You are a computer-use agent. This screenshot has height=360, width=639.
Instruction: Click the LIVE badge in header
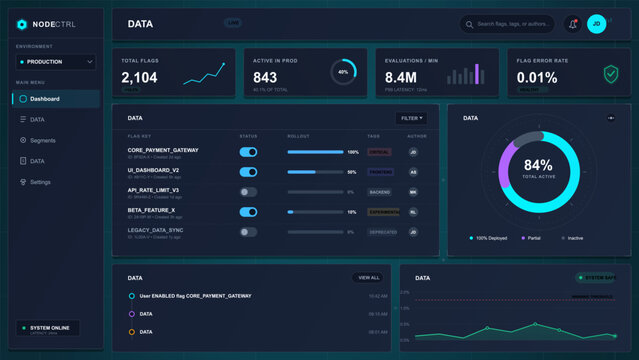(233, 23)
